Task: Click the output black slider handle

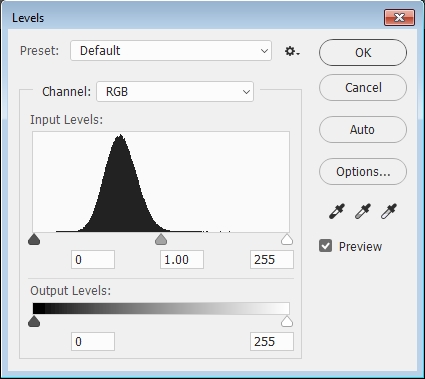Action: coord(34,321)
